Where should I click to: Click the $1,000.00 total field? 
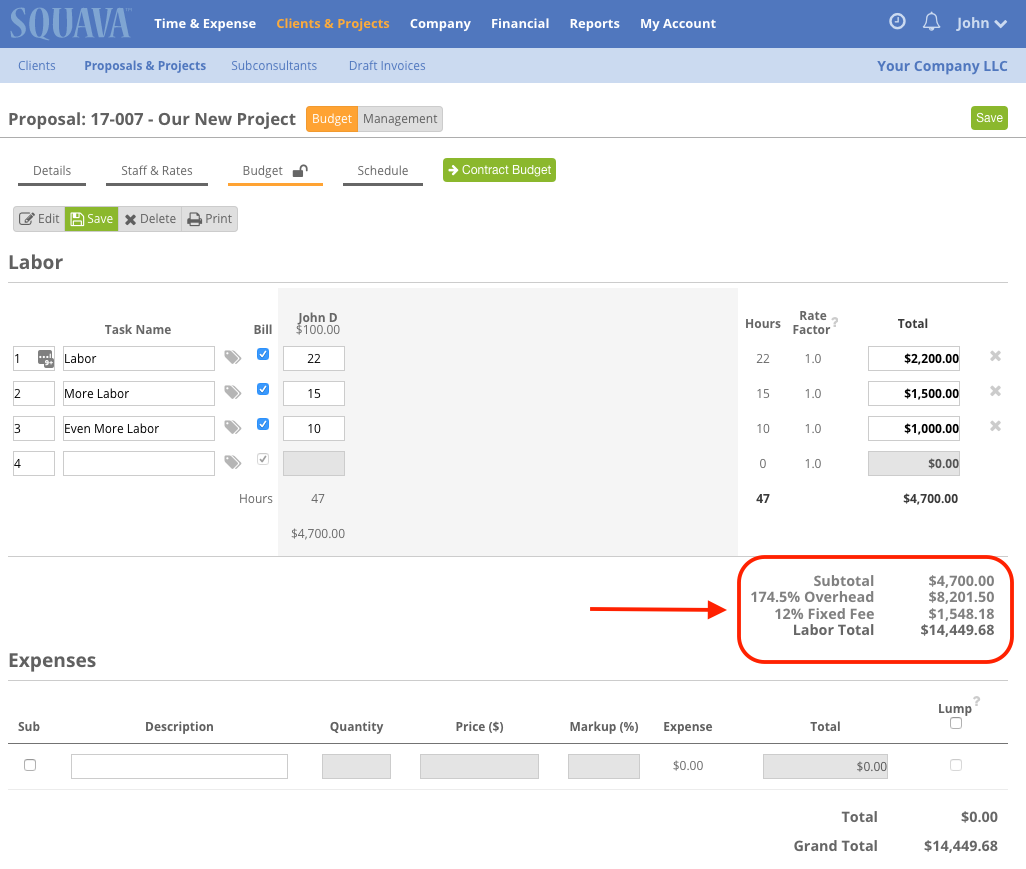913,429
